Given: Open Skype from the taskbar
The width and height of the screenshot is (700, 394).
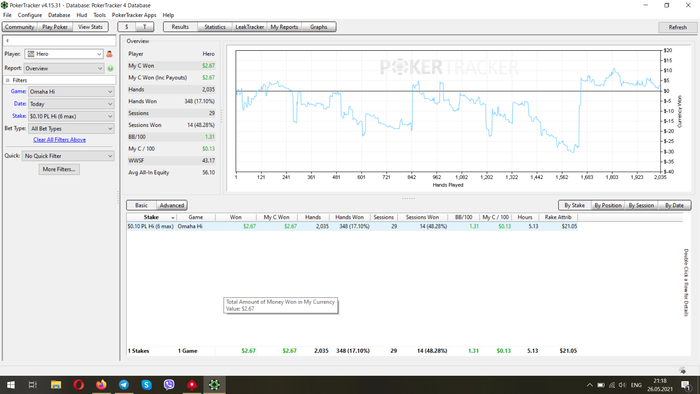Looking at the screenshot, I should coord(146,385).
